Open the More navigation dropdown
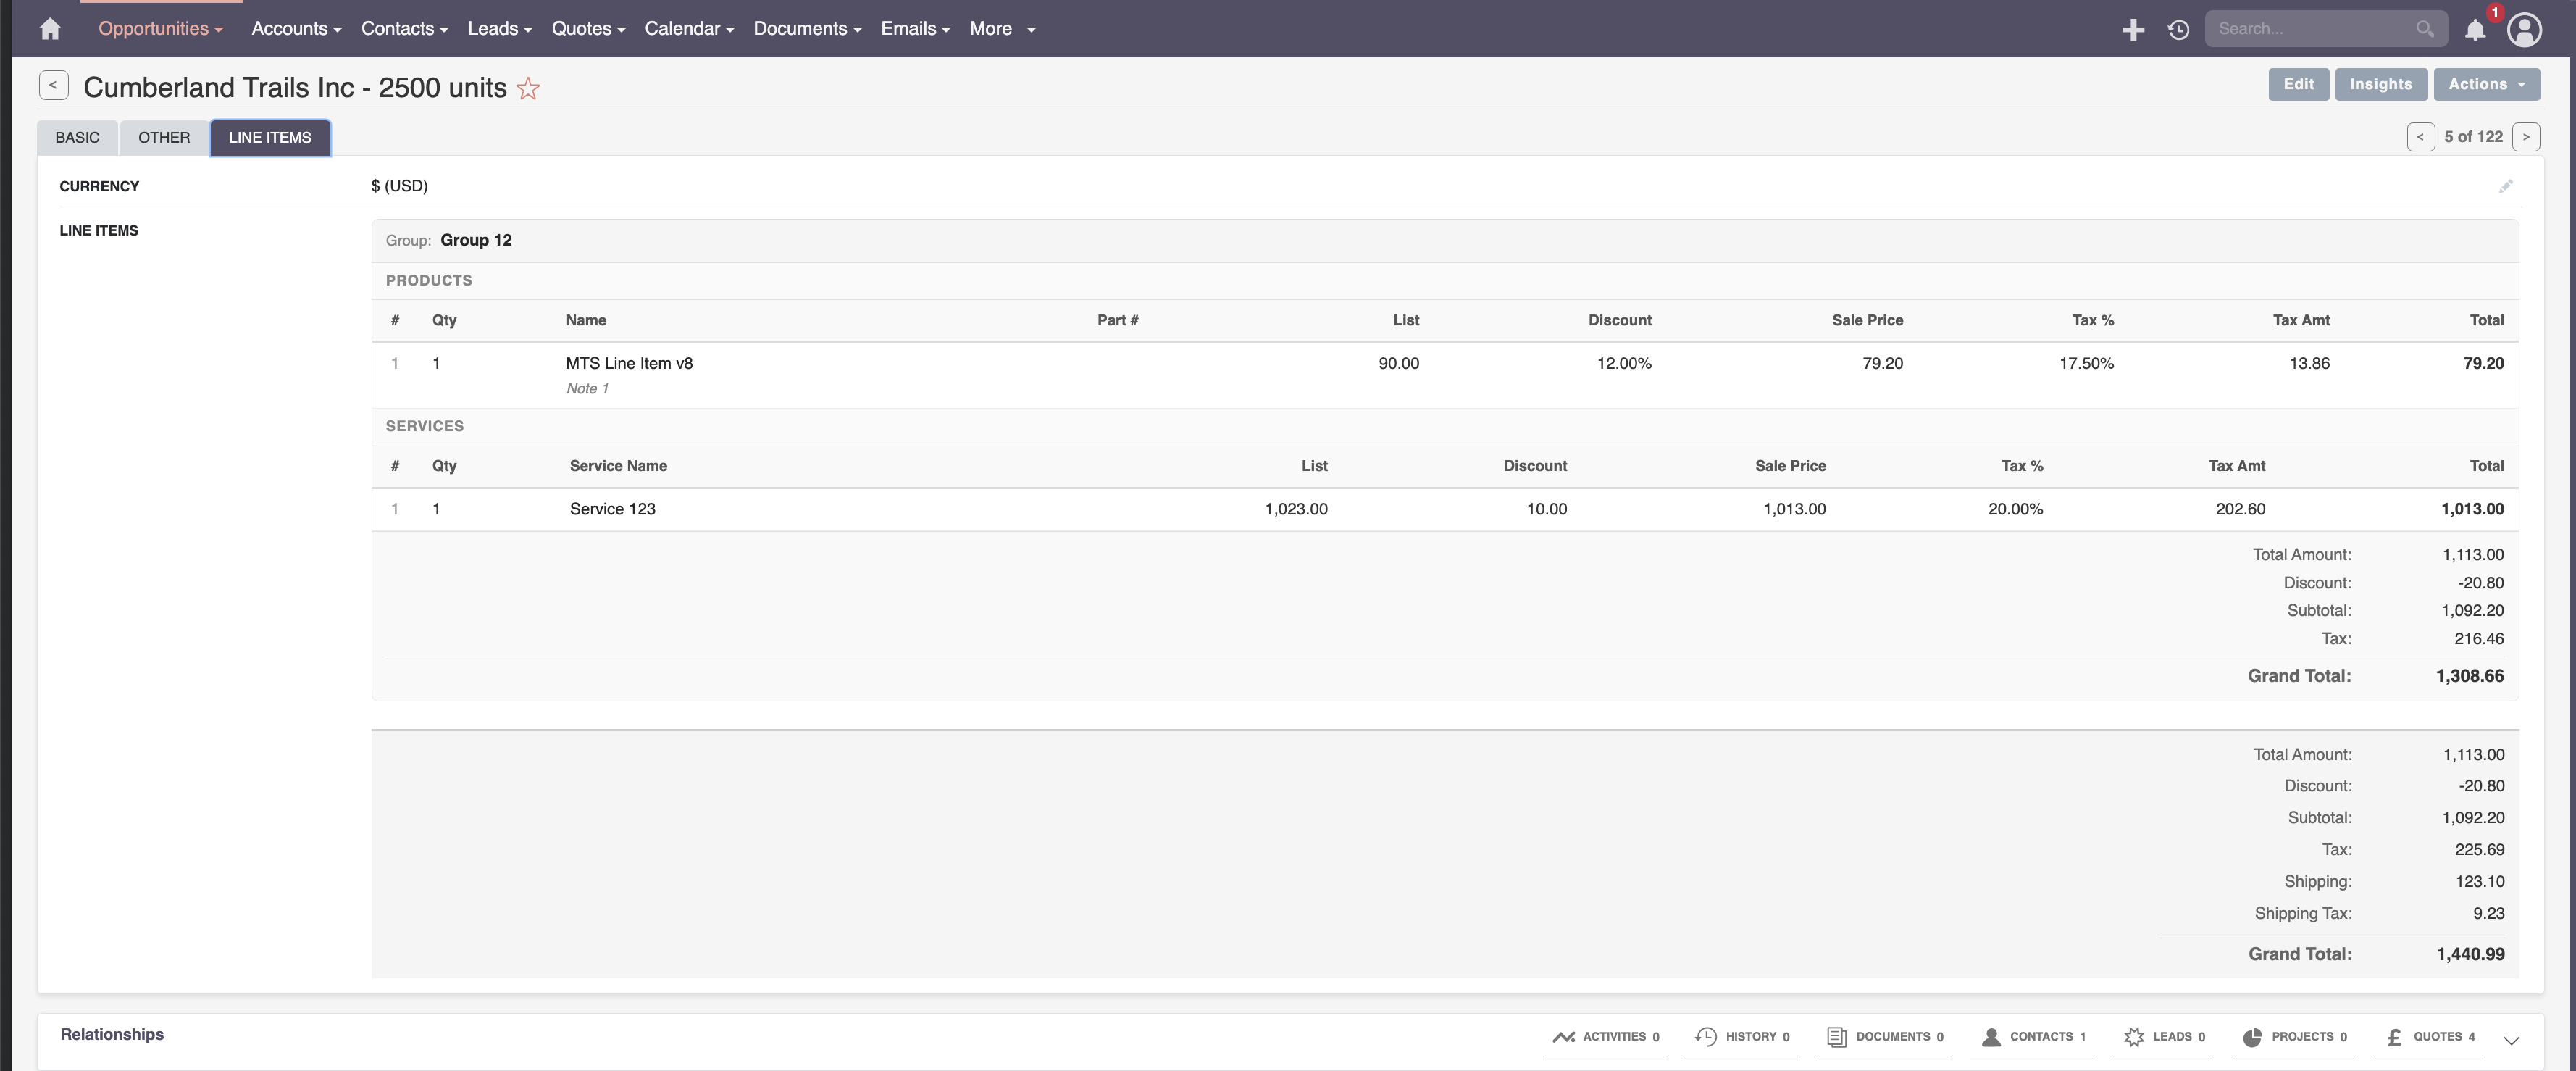 pyautogui.click(x=1002, y=29)
